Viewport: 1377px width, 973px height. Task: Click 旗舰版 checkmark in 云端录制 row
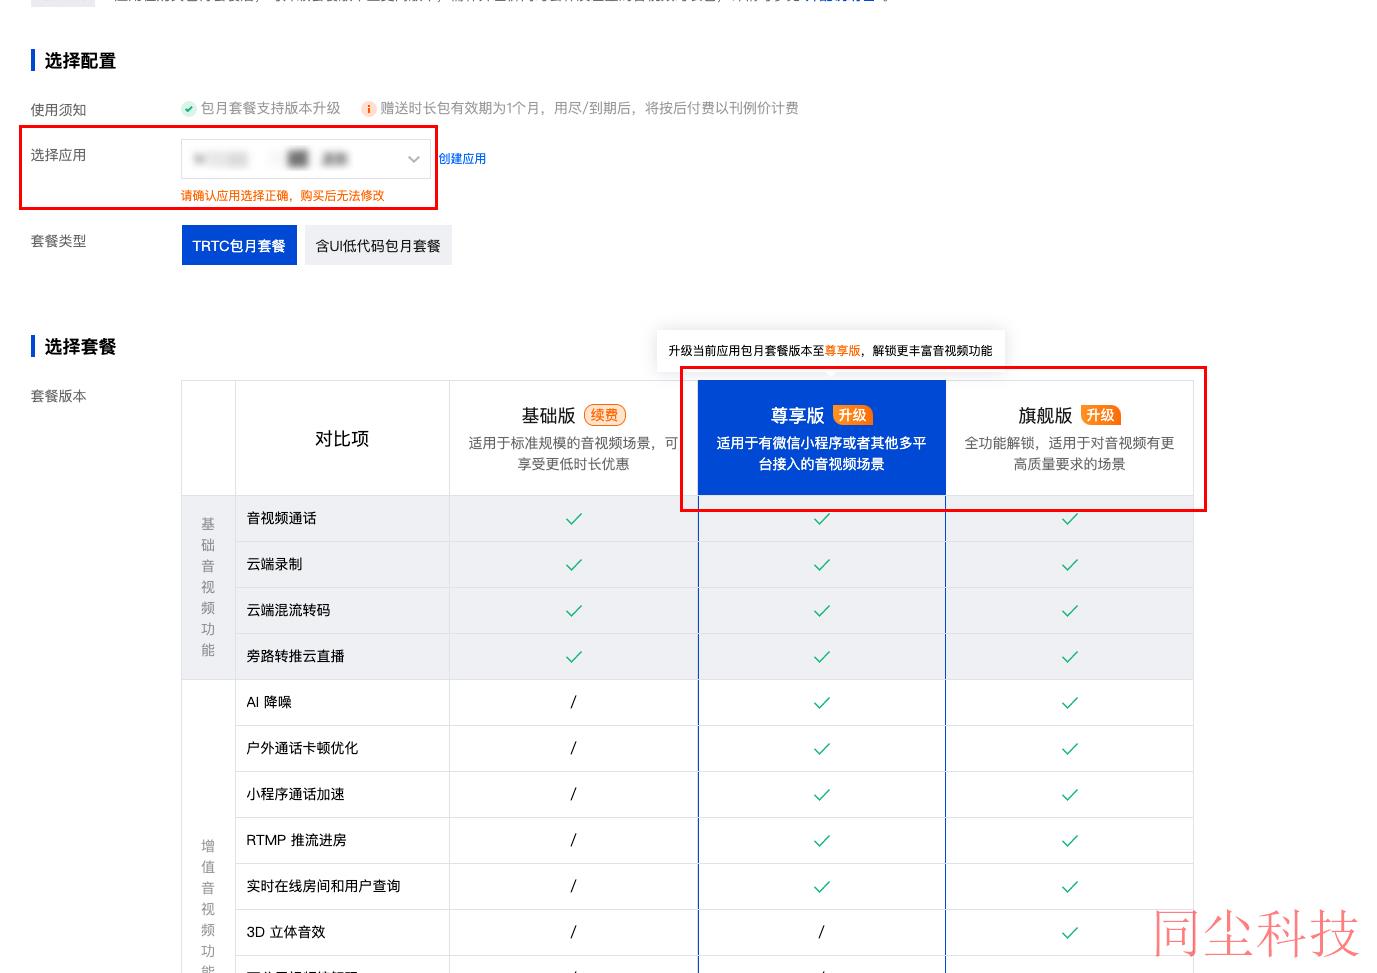pyautogui.click(x=1070, y=565)
